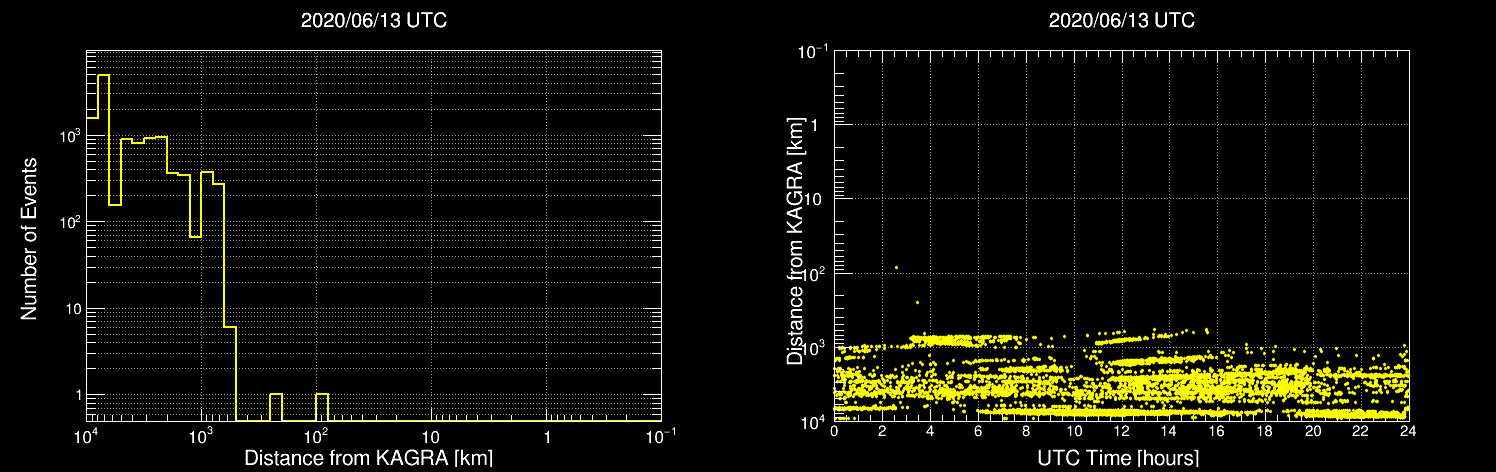Screen dimensions: 1496x472
Task: Click the "20" hour tick on UTC Time axis
Action: (1313, 430)
